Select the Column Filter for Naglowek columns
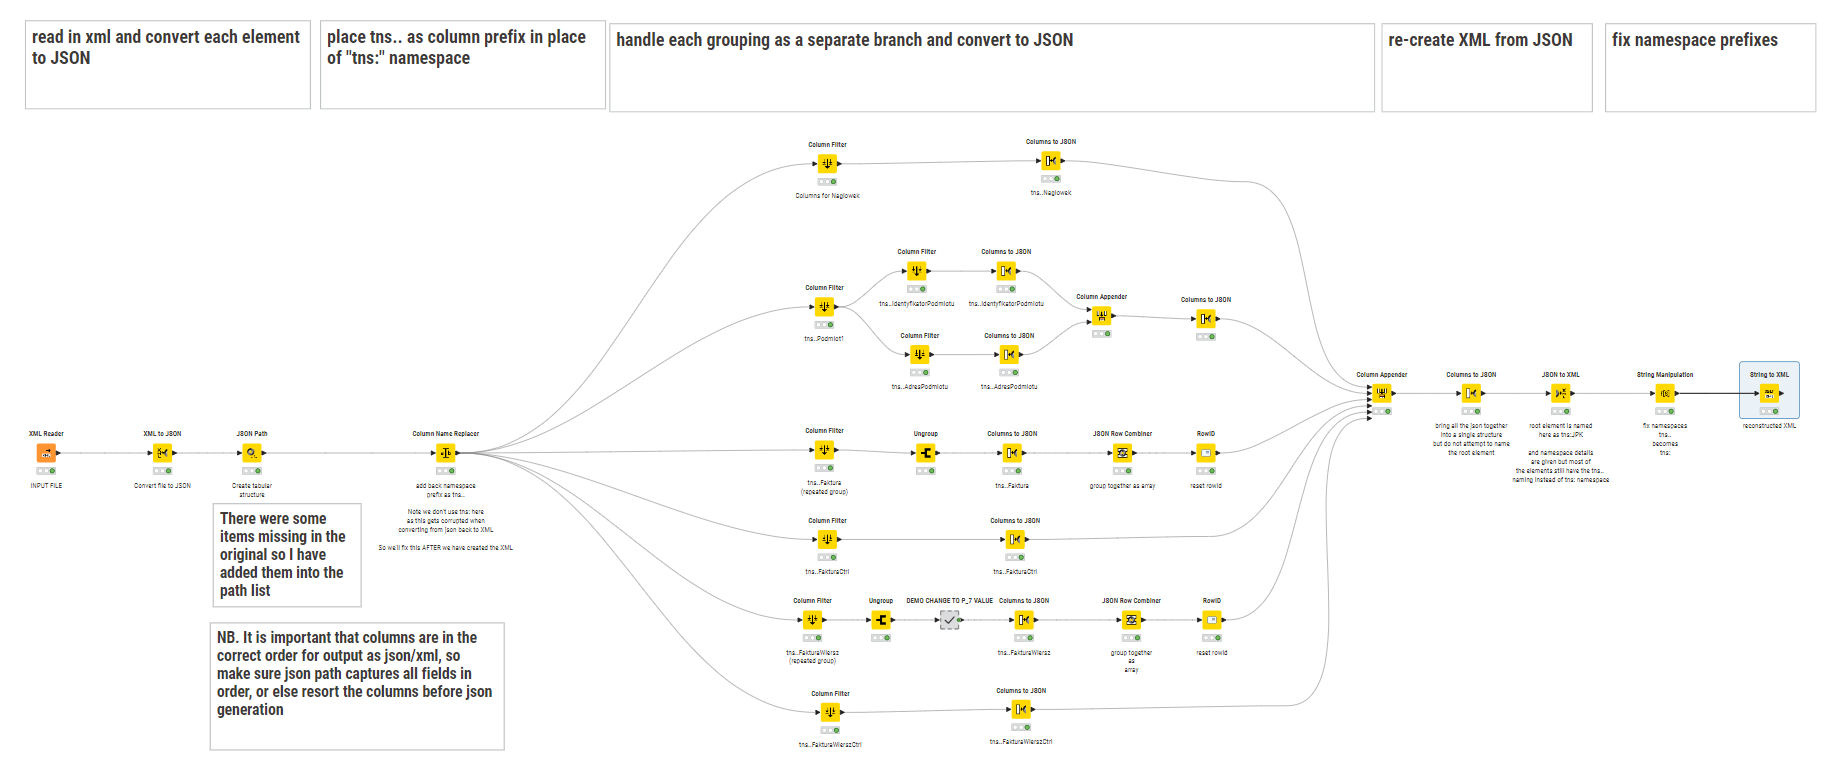This screenshot has width=1825, height=764. [x=827, y=164]
